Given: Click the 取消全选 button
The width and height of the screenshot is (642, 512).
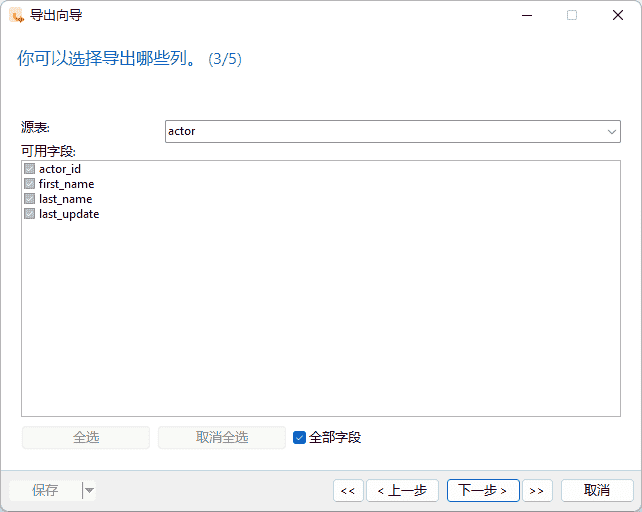Looking at the screenshot, I should [x=222, y=437].
